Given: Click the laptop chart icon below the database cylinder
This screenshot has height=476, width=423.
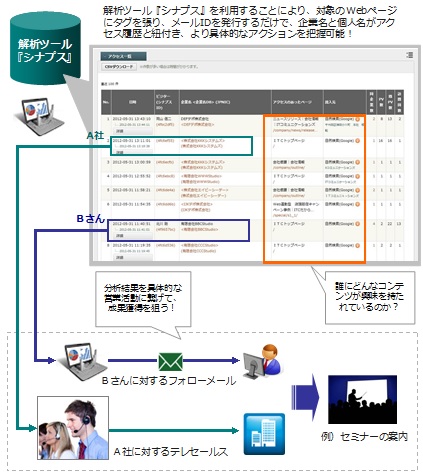Looking at the screenshot, I should coord(39,116).
